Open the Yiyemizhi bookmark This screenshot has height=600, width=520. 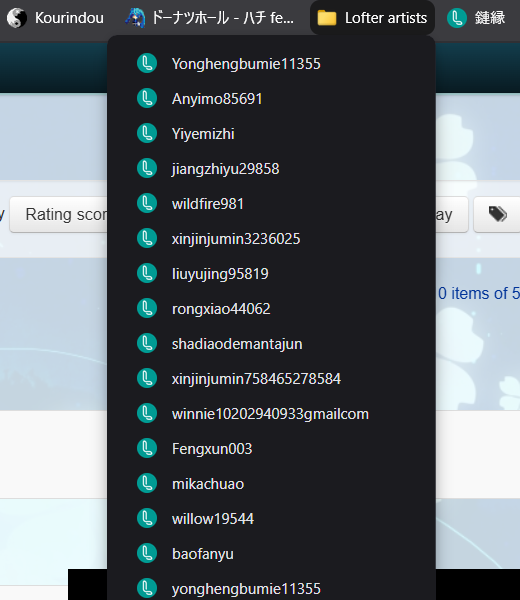(x=271, y=134)
